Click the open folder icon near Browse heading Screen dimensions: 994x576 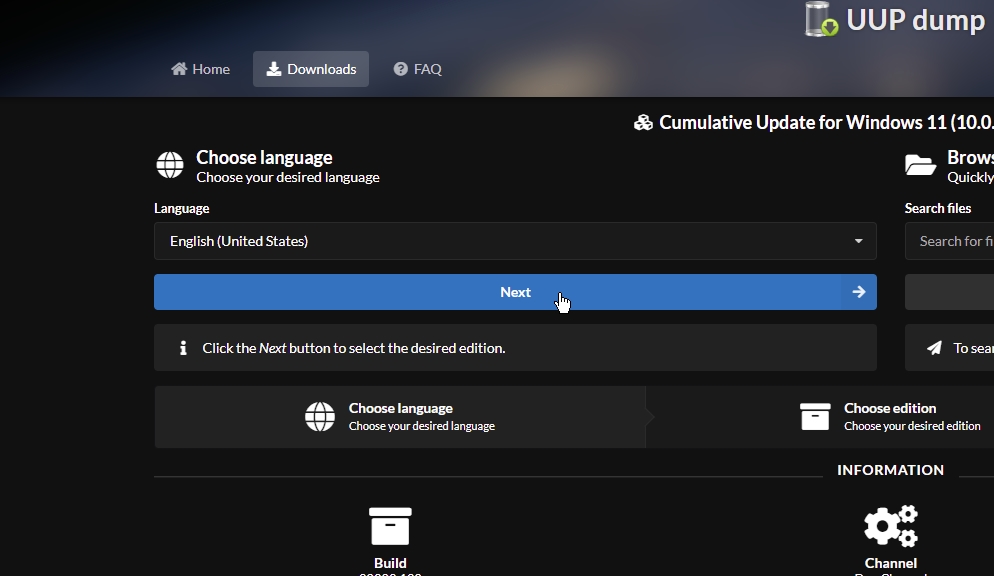point(920,165)
